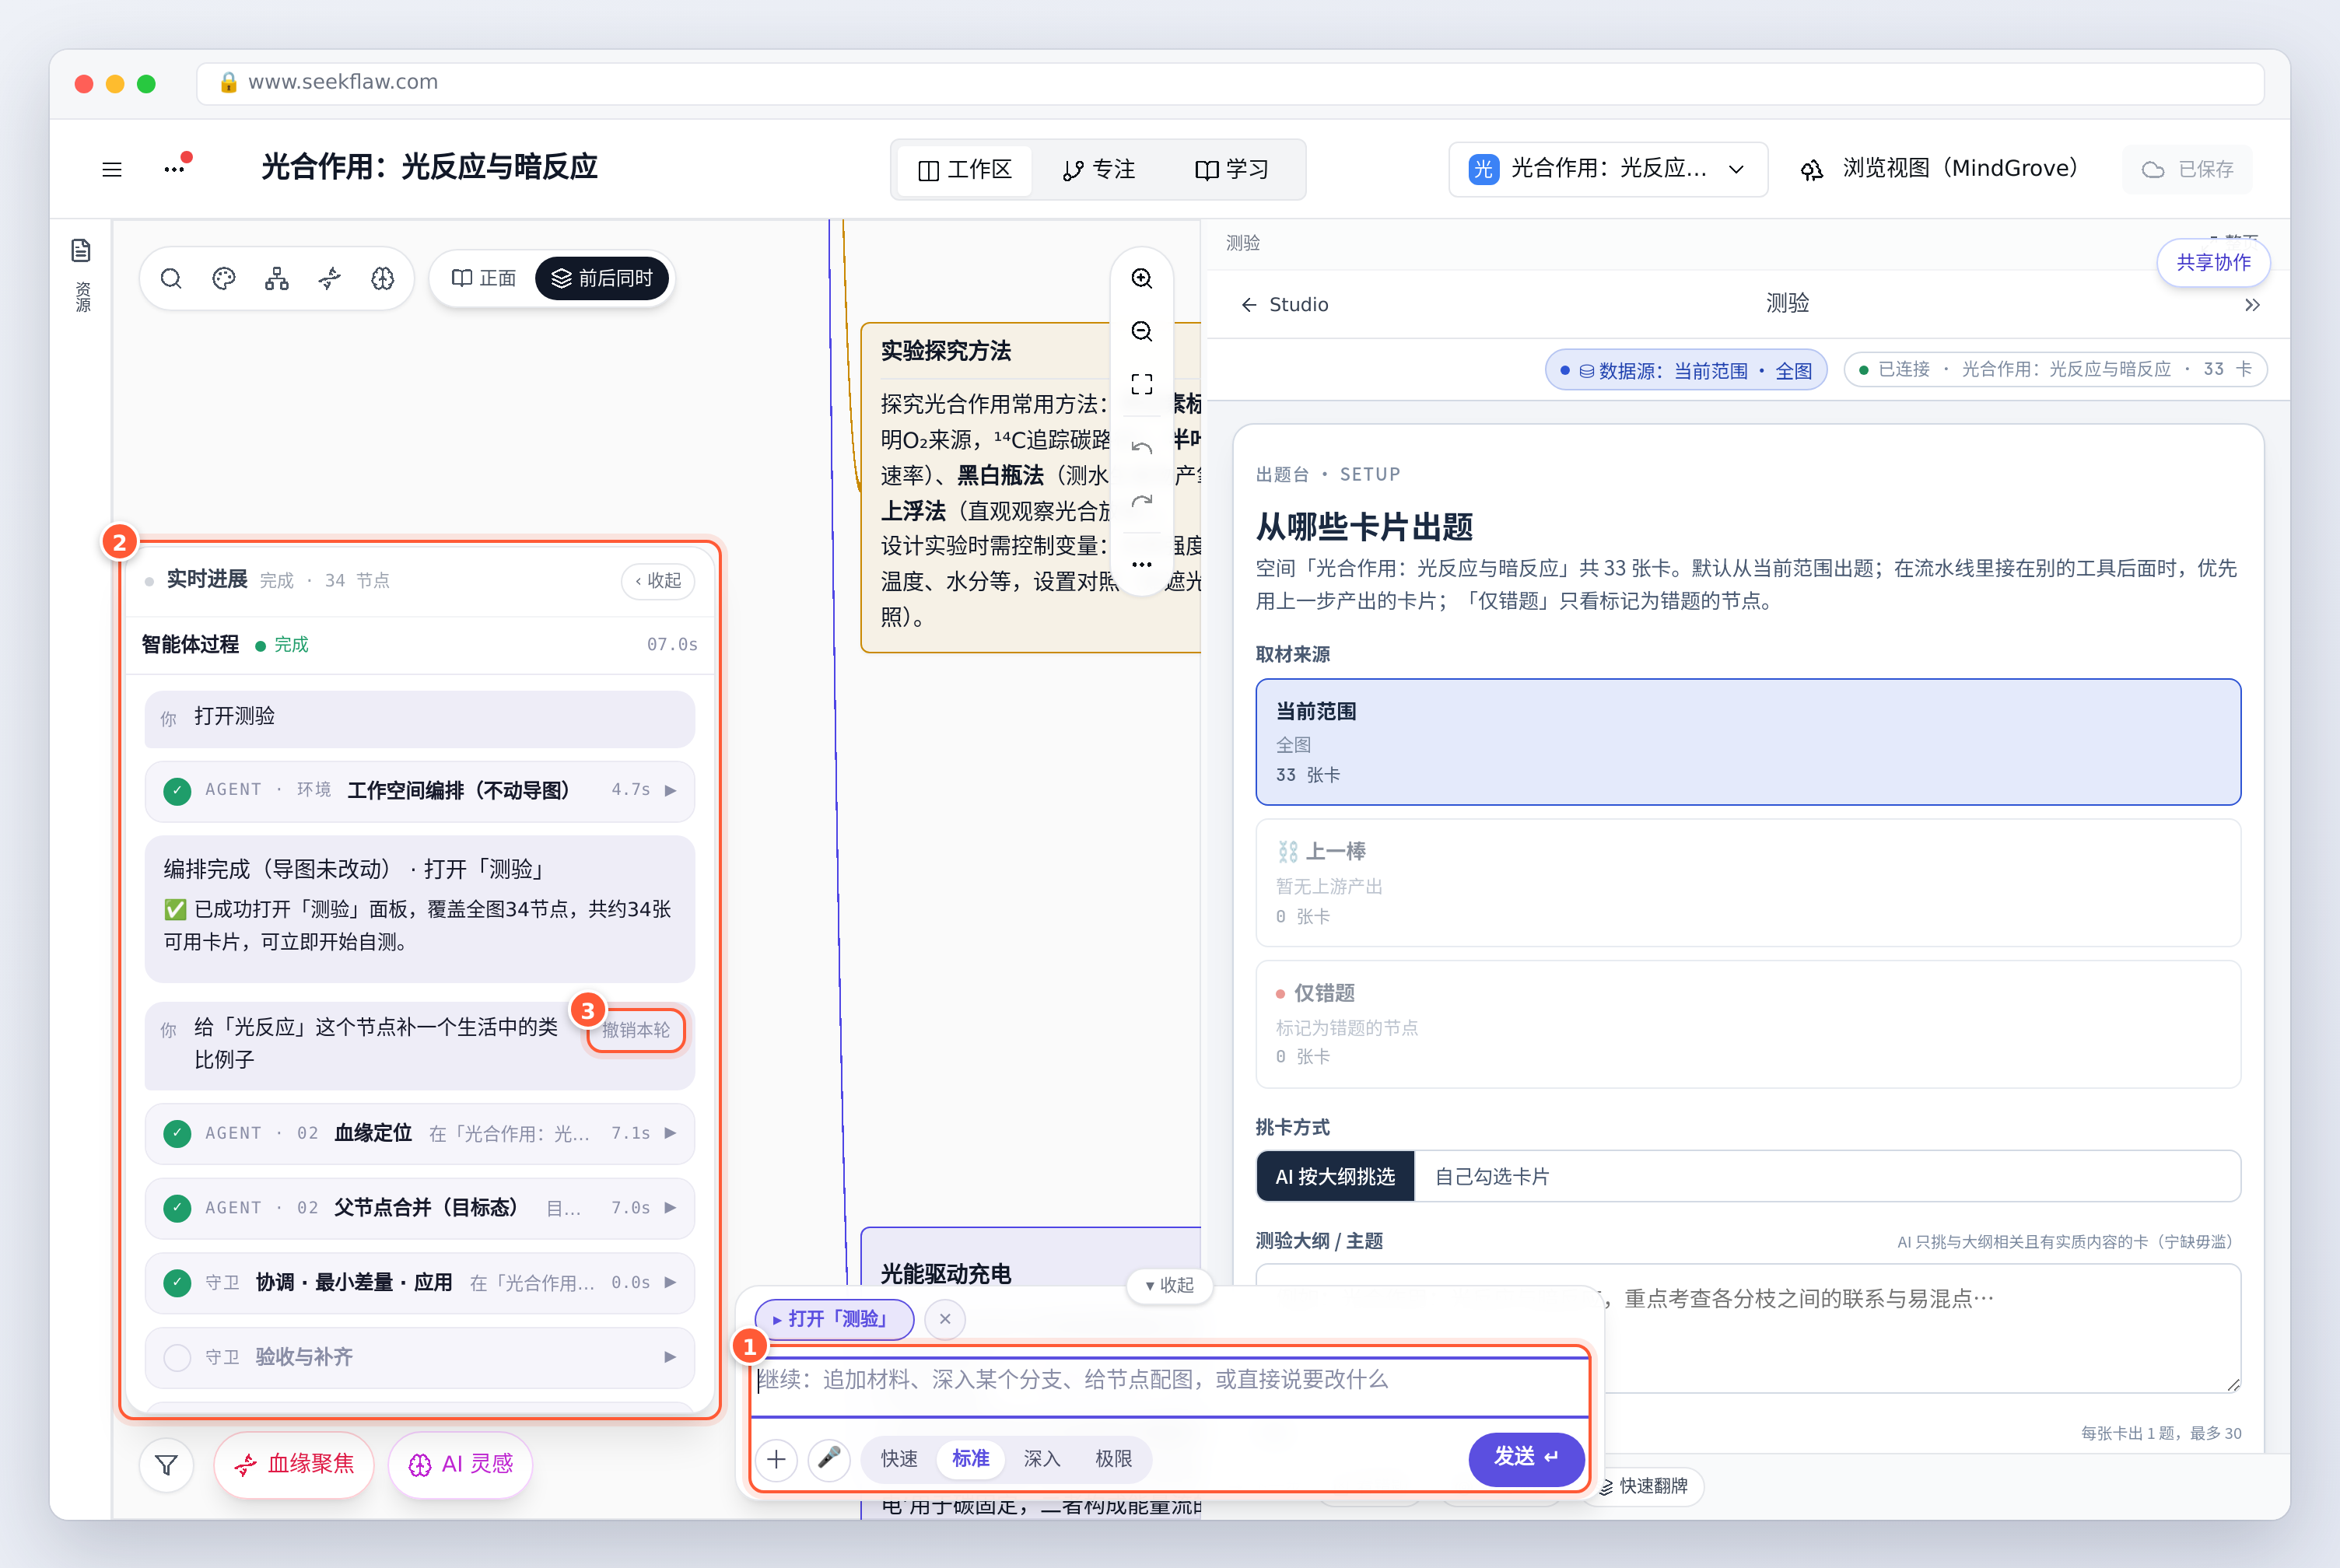Expand 协调·最小差量·应用 step
Screen dimensions: 2340x1568
419,1282
